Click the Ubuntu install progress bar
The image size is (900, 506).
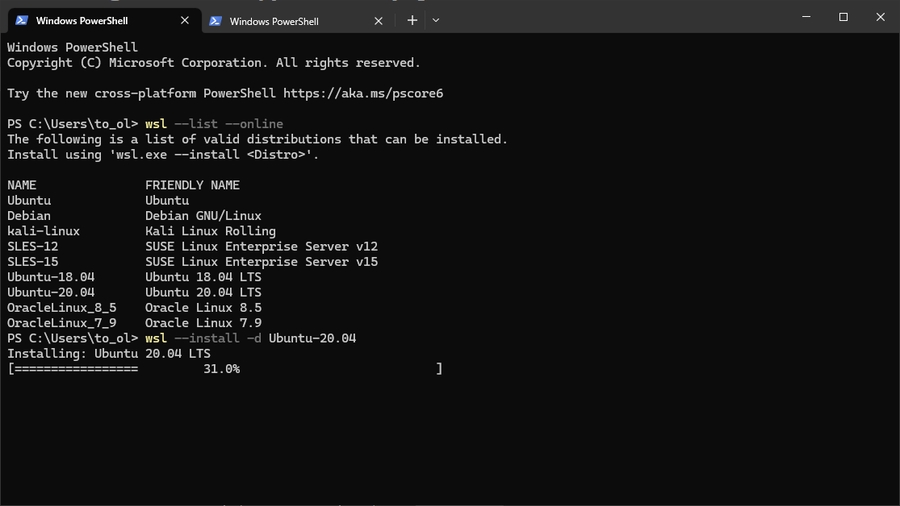click(x=224, y=369)
